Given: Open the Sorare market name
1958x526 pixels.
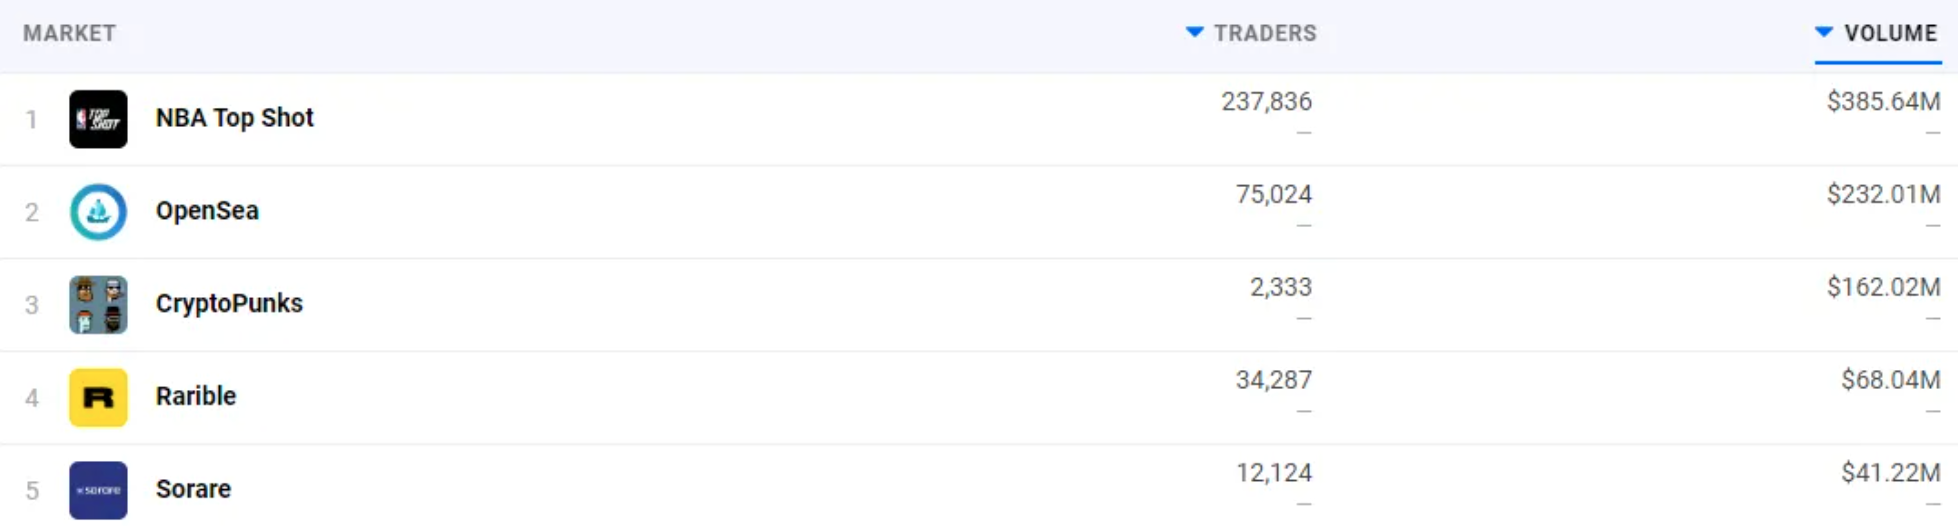Looking at the screenshot, I should [193, 489].
